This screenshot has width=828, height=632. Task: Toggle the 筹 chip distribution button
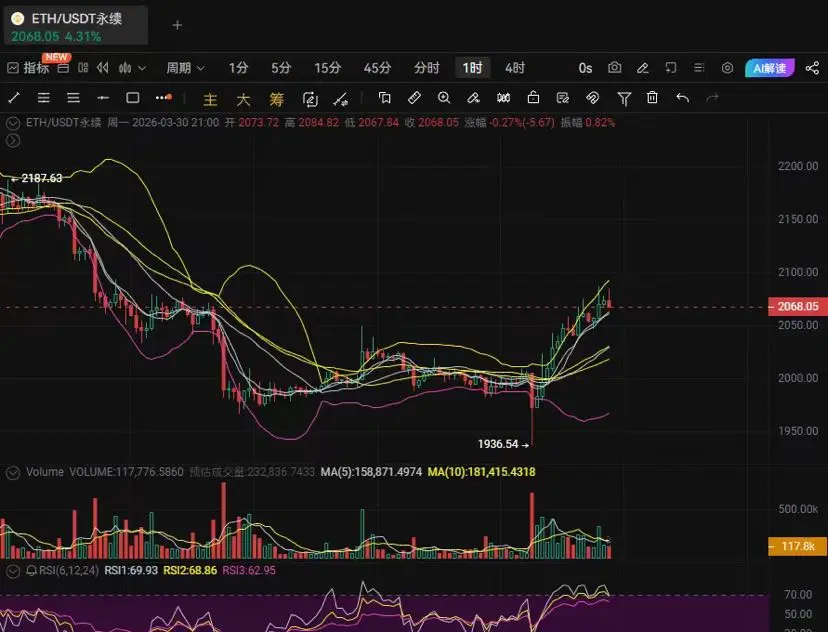coord(276,99)
